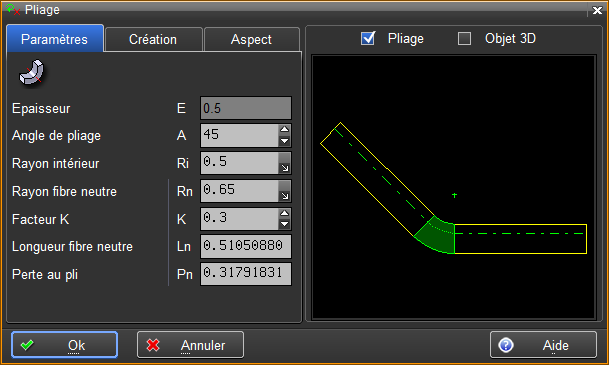
Task: Increase the Facteur K value
Action: point(285,213)
